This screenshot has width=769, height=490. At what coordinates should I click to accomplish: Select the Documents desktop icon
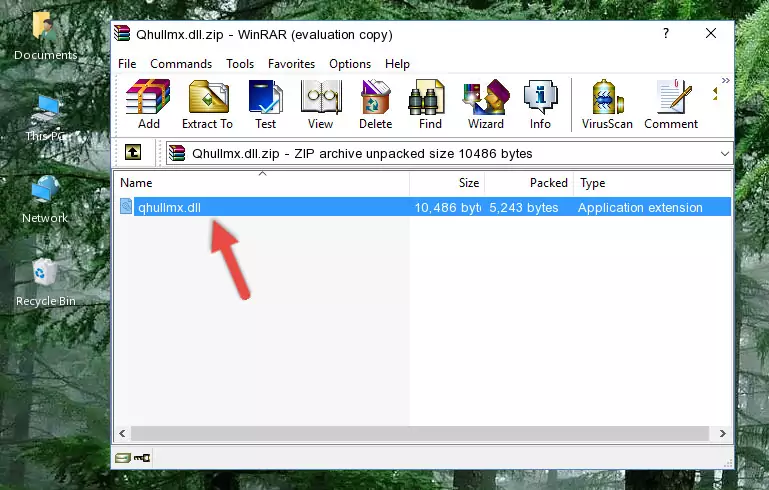(x=45, y=36)
